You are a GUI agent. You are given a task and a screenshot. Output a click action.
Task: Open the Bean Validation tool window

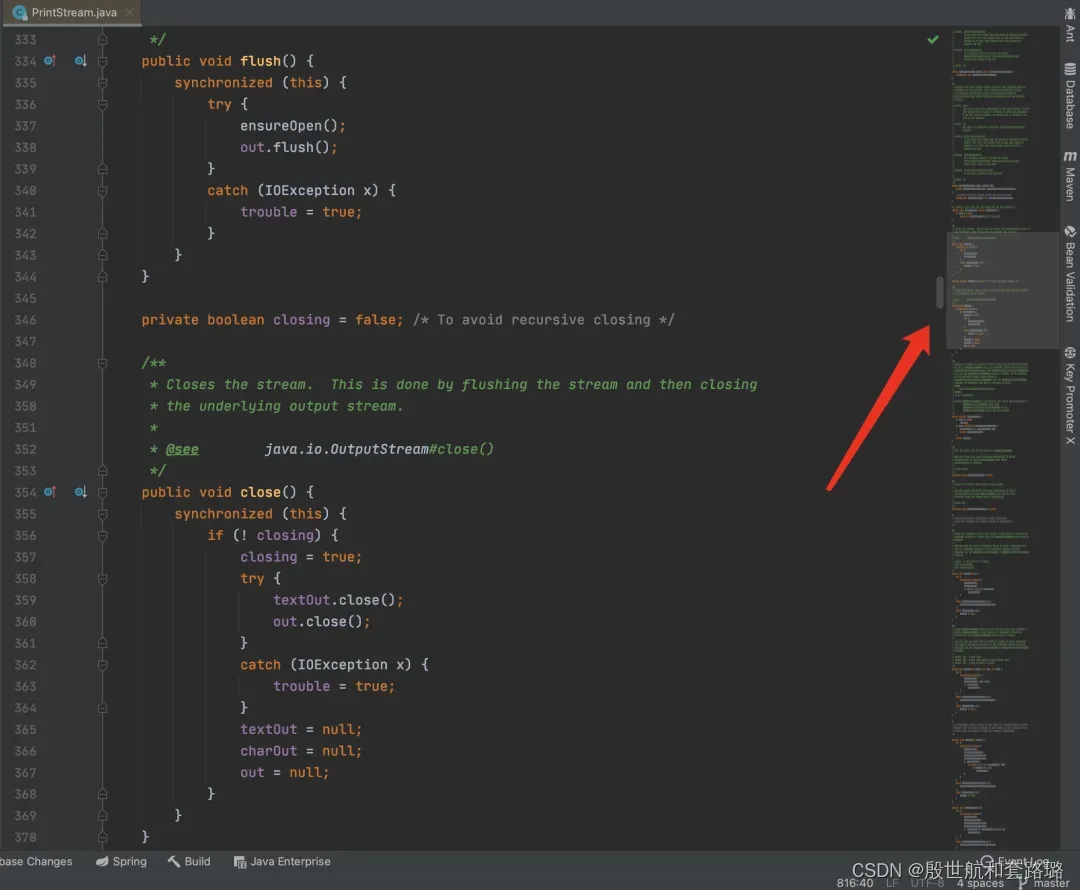(x=1070, y=273)
